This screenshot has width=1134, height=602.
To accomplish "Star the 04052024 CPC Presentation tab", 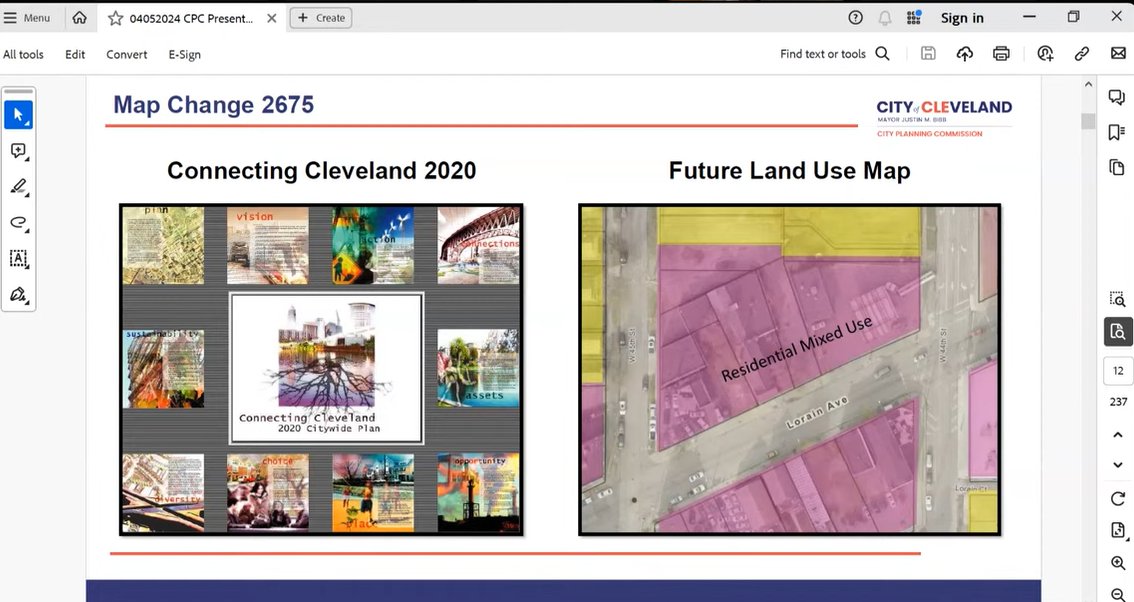I will [x=115, y=18].
